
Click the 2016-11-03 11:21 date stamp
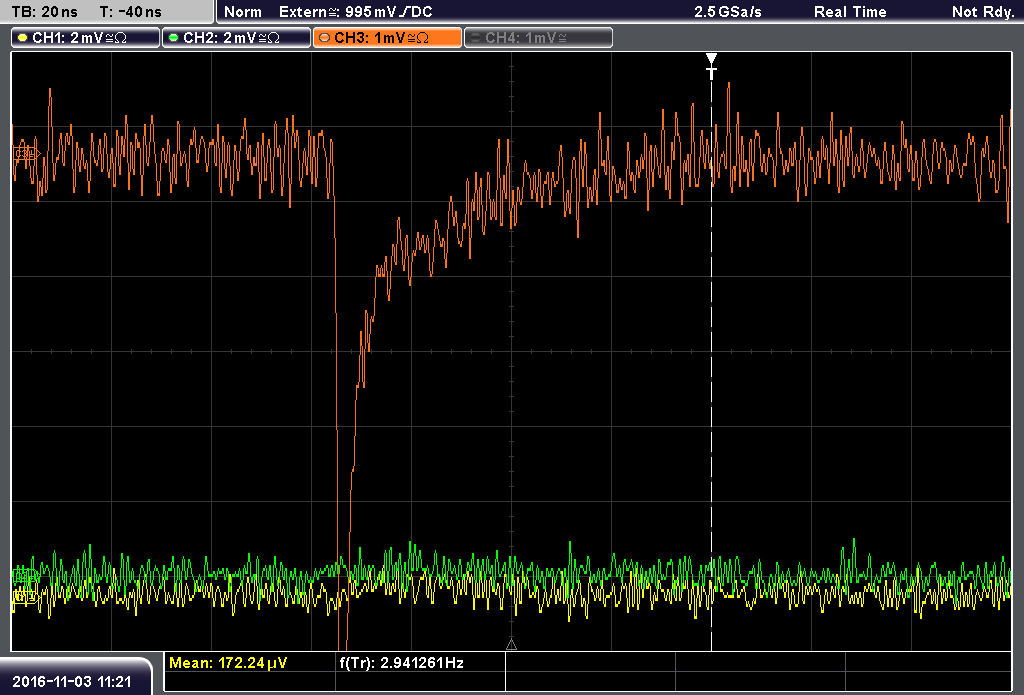[x=72, y=681]
